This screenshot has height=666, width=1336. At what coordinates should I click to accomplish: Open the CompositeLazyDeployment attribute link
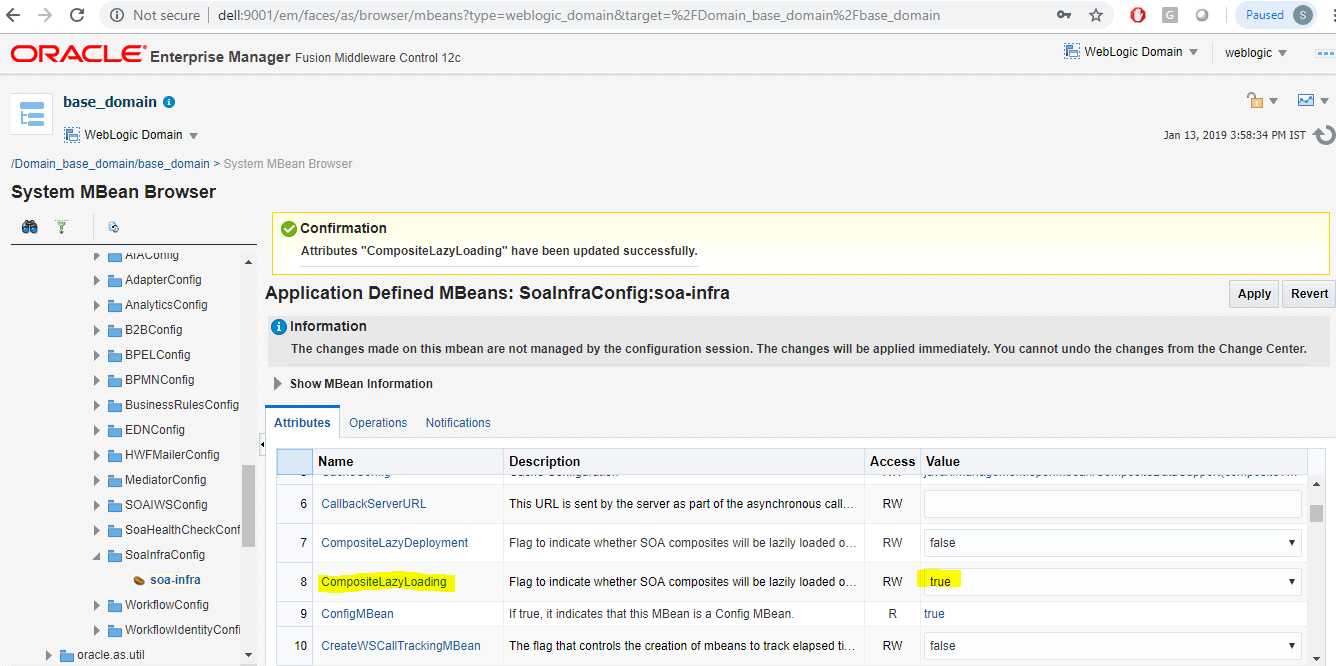point(395,543)
